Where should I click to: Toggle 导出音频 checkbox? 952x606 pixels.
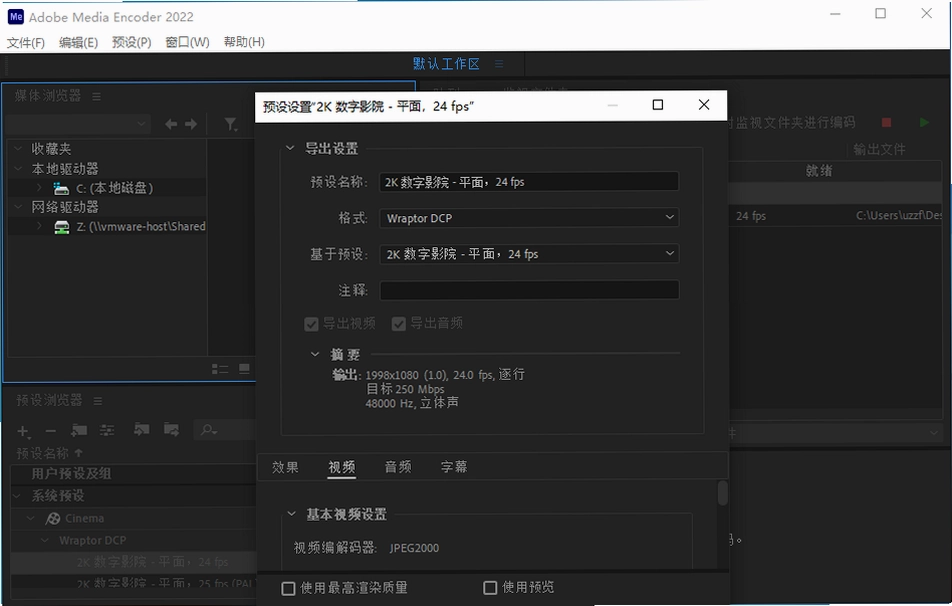399,324
